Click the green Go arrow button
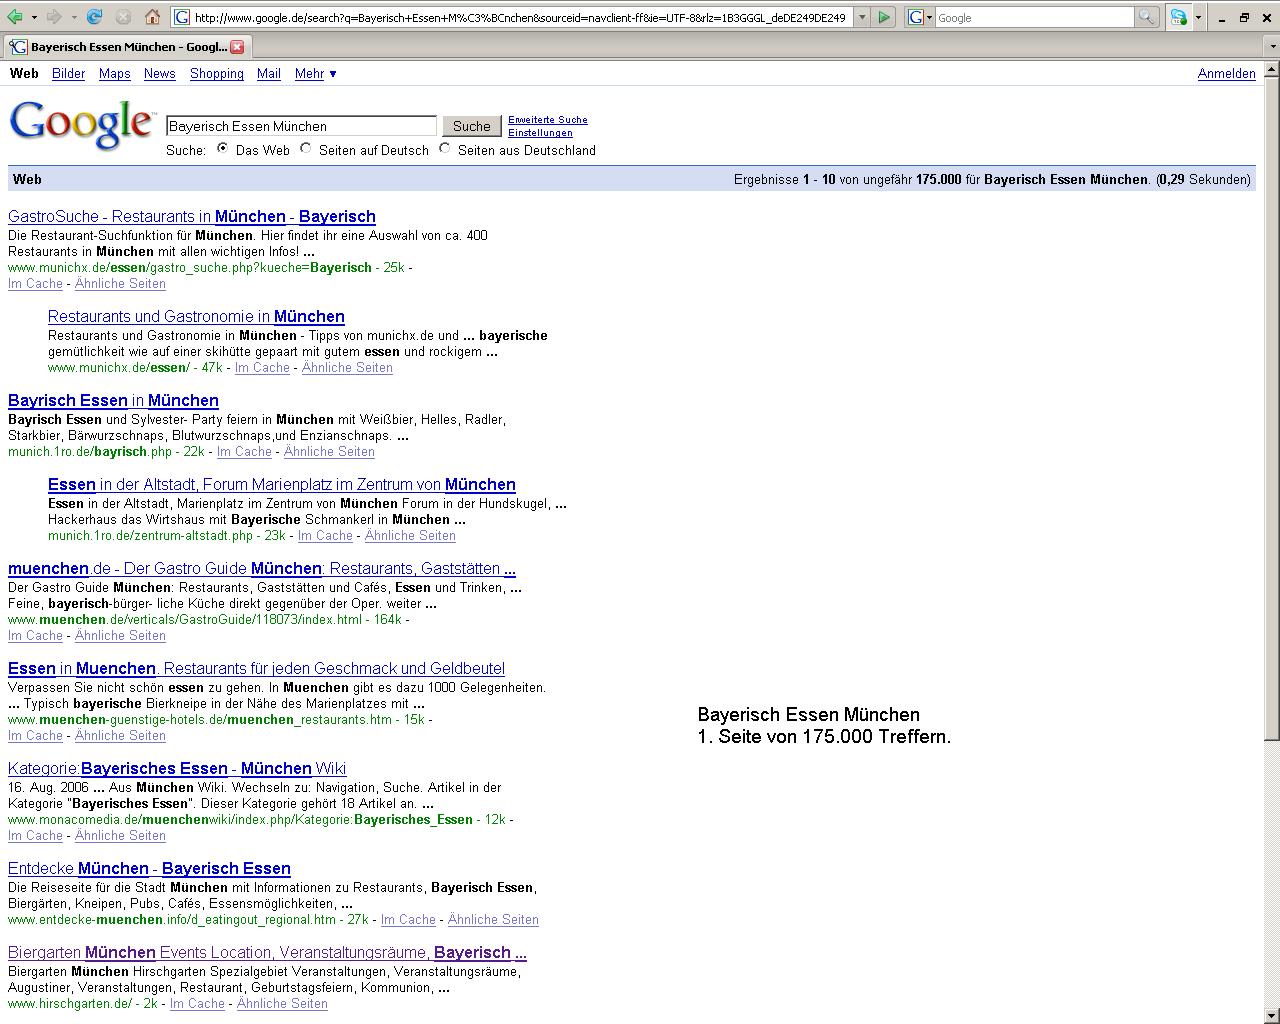Screen dimensions: 1280x1024 884,17
